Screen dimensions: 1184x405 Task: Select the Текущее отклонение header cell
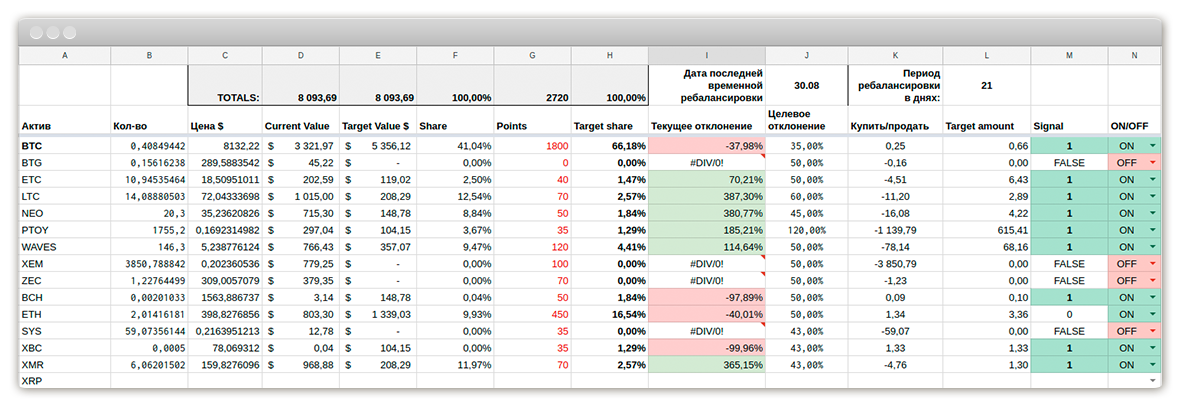coord(707,121)
